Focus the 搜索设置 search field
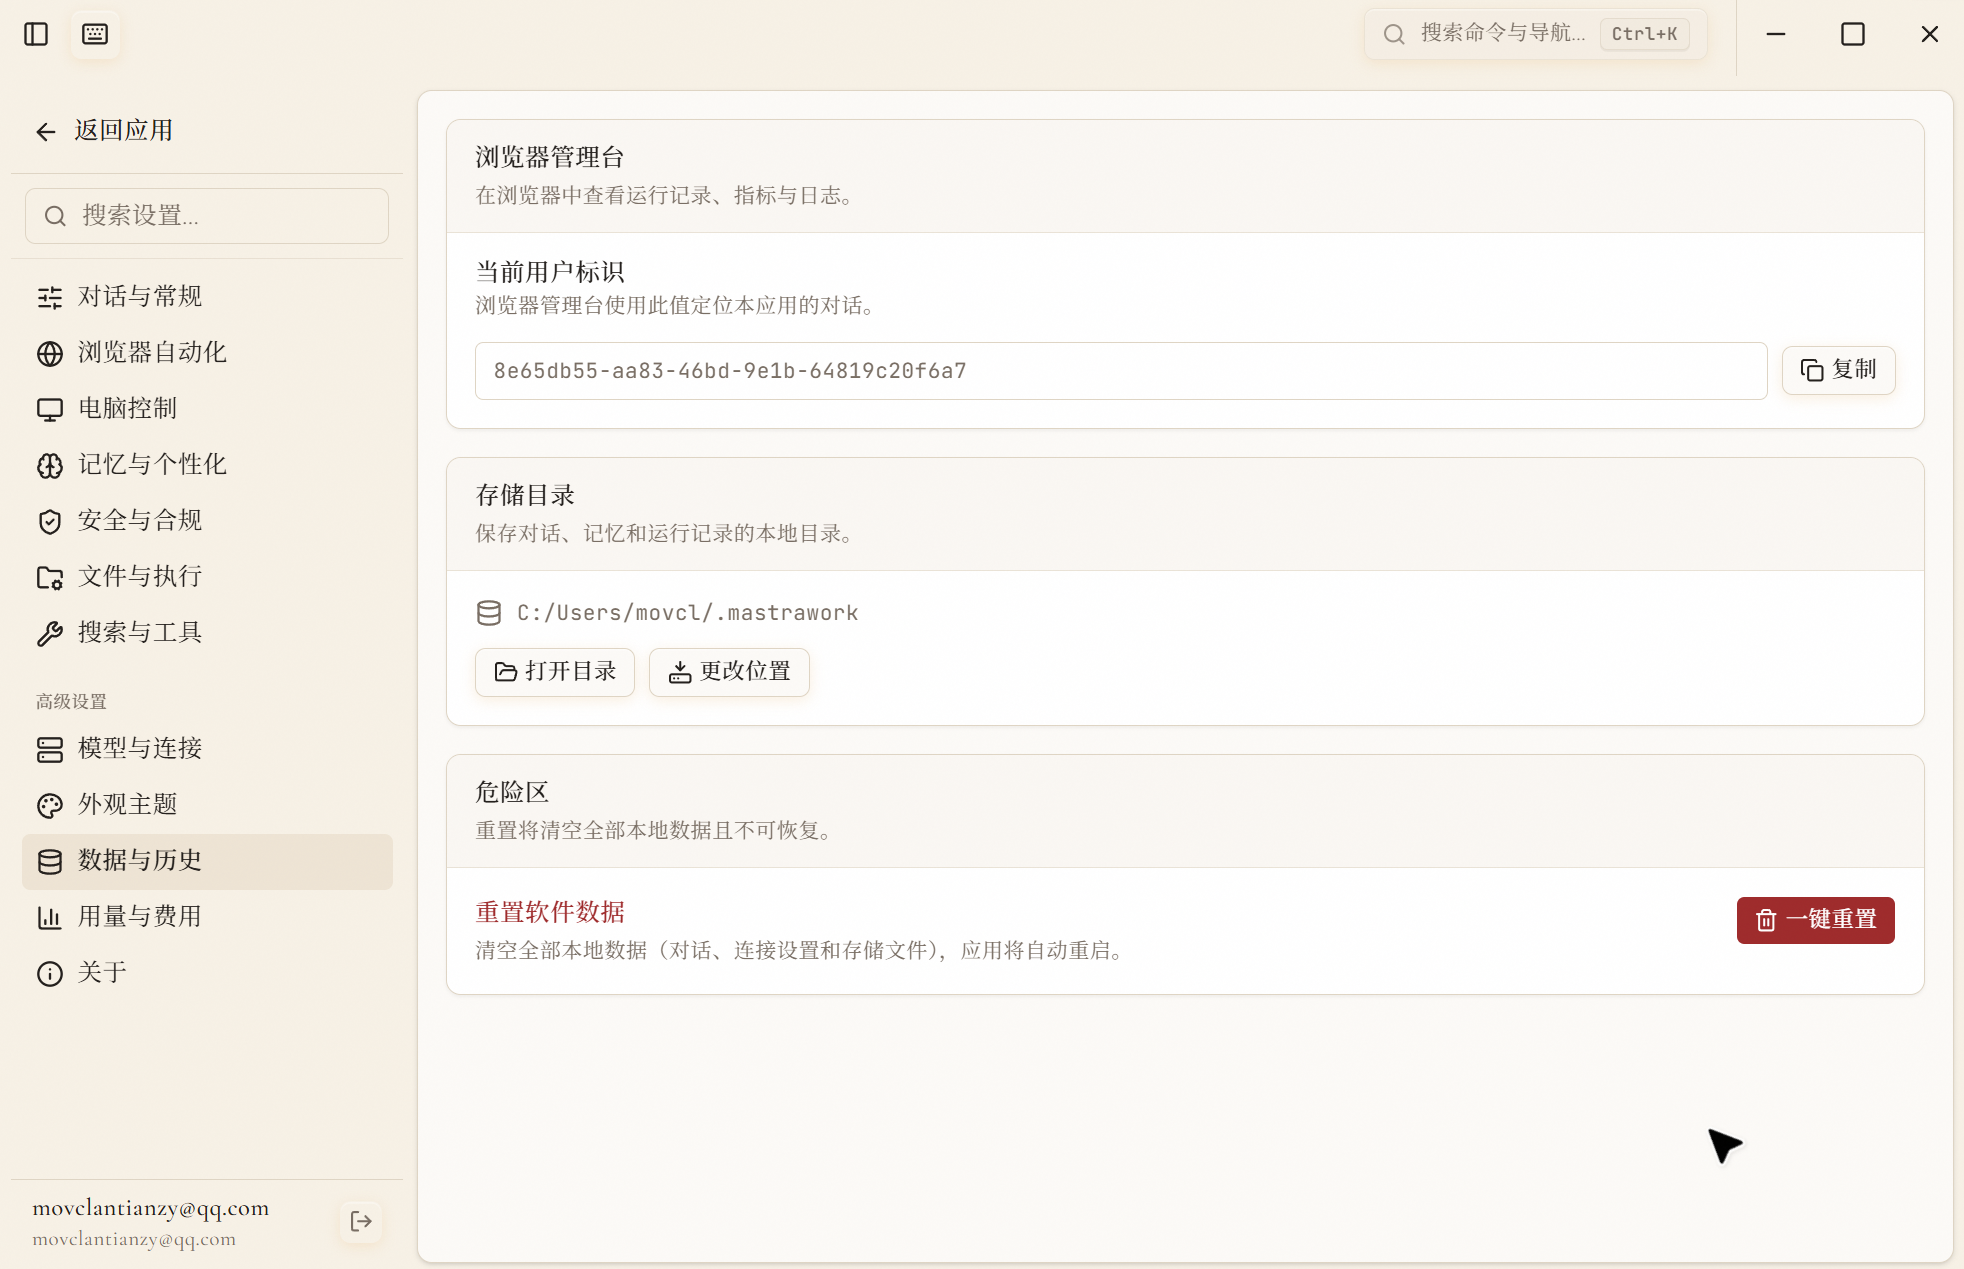 pyautogui.click(x=207, y=216)
